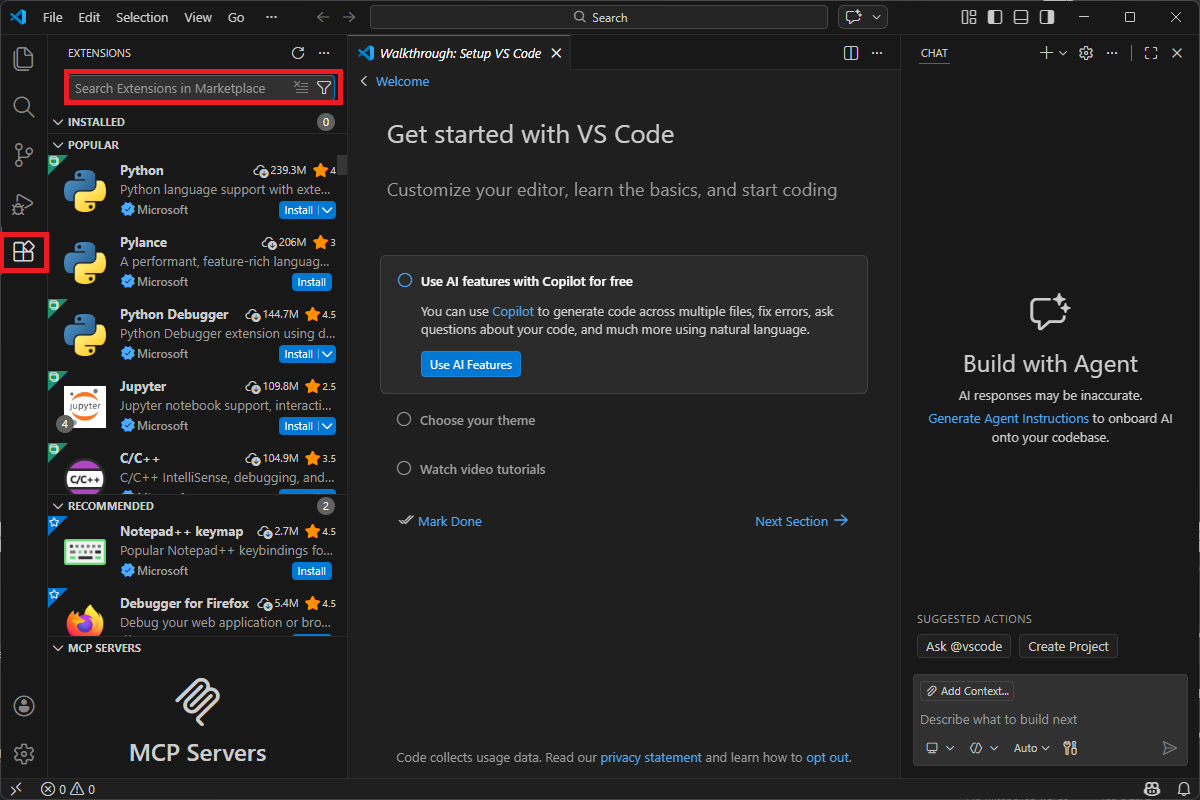Clear extensions search results icon
This screenshot has width=1200, height=800.
301,88
